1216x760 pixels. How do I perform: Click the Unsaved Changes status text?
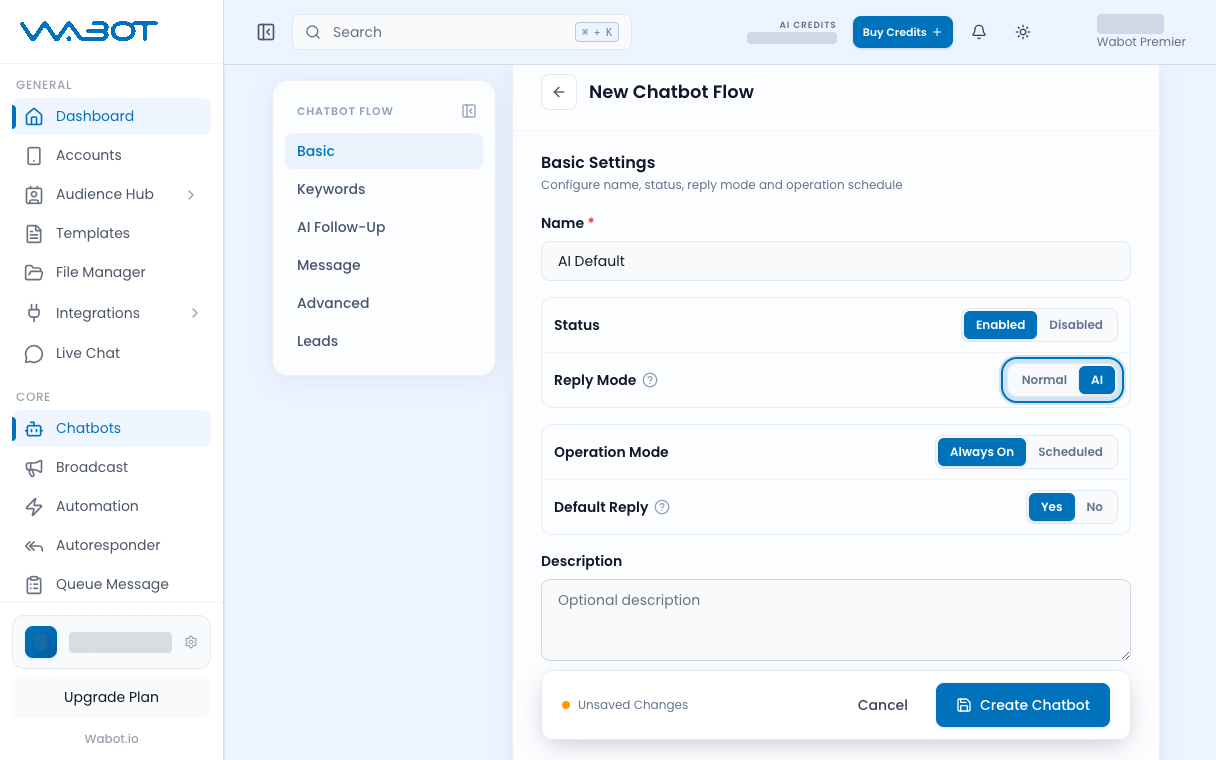(633, 705)
